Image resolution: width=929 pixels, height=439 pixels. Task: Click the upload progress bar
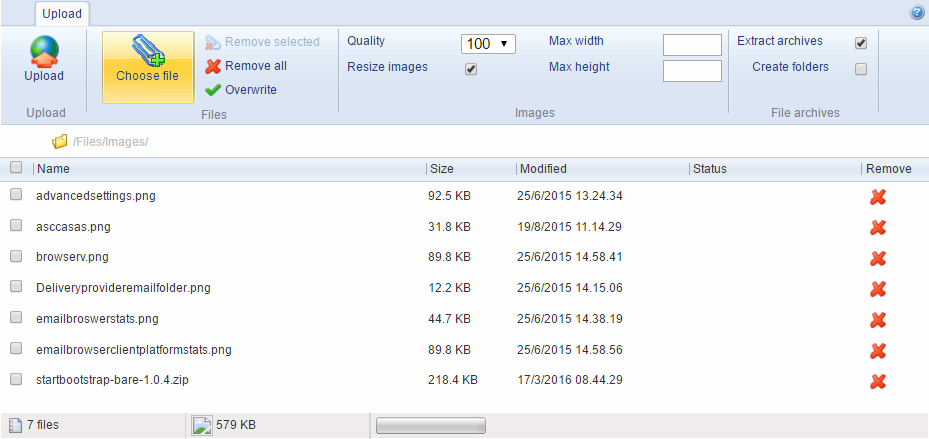pos(430,426)
